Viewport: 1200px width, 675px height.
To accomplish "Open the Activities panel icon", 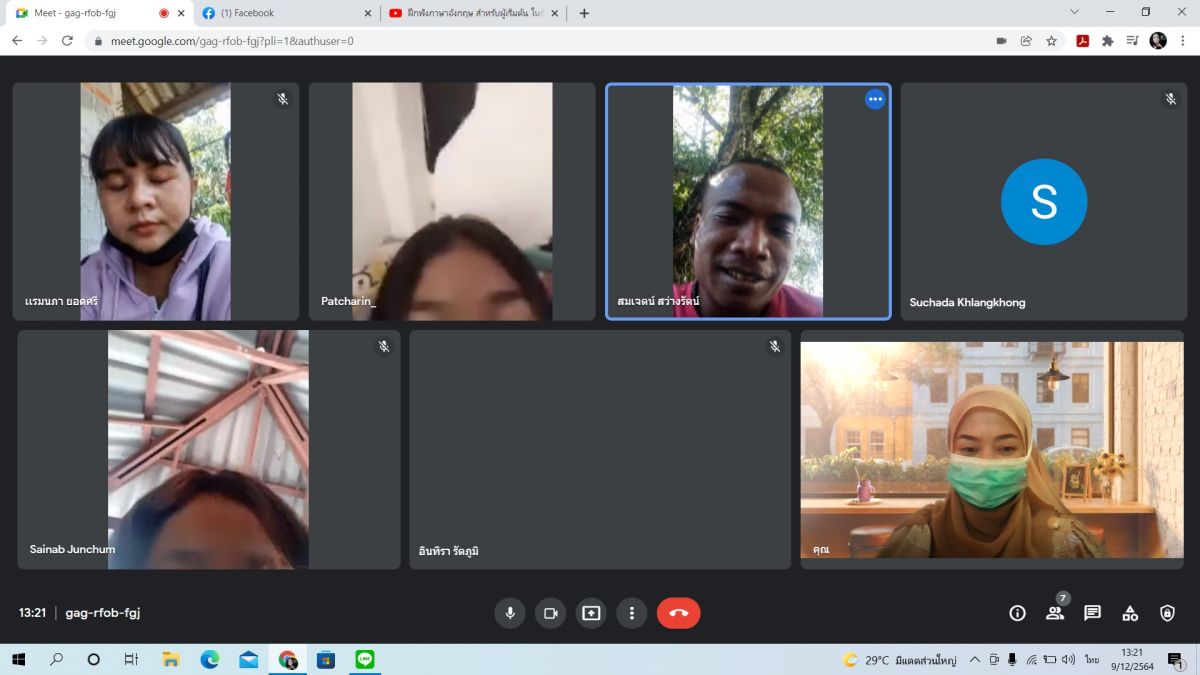I will coord(1130,613).
